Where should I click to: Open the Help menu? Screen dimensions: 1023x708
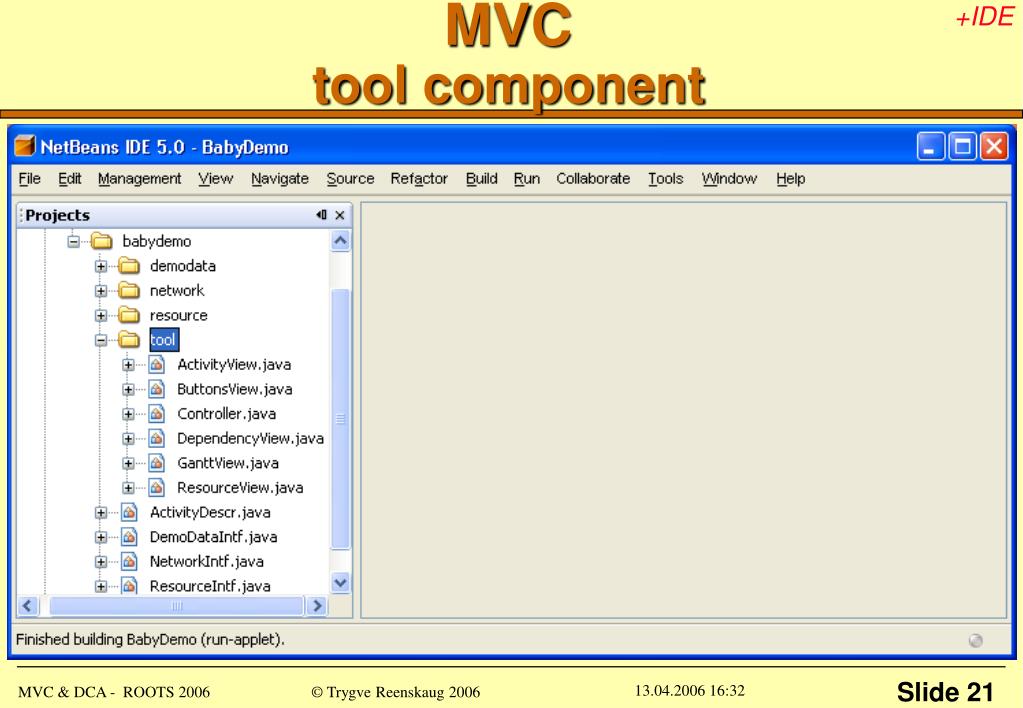(791, 179)
